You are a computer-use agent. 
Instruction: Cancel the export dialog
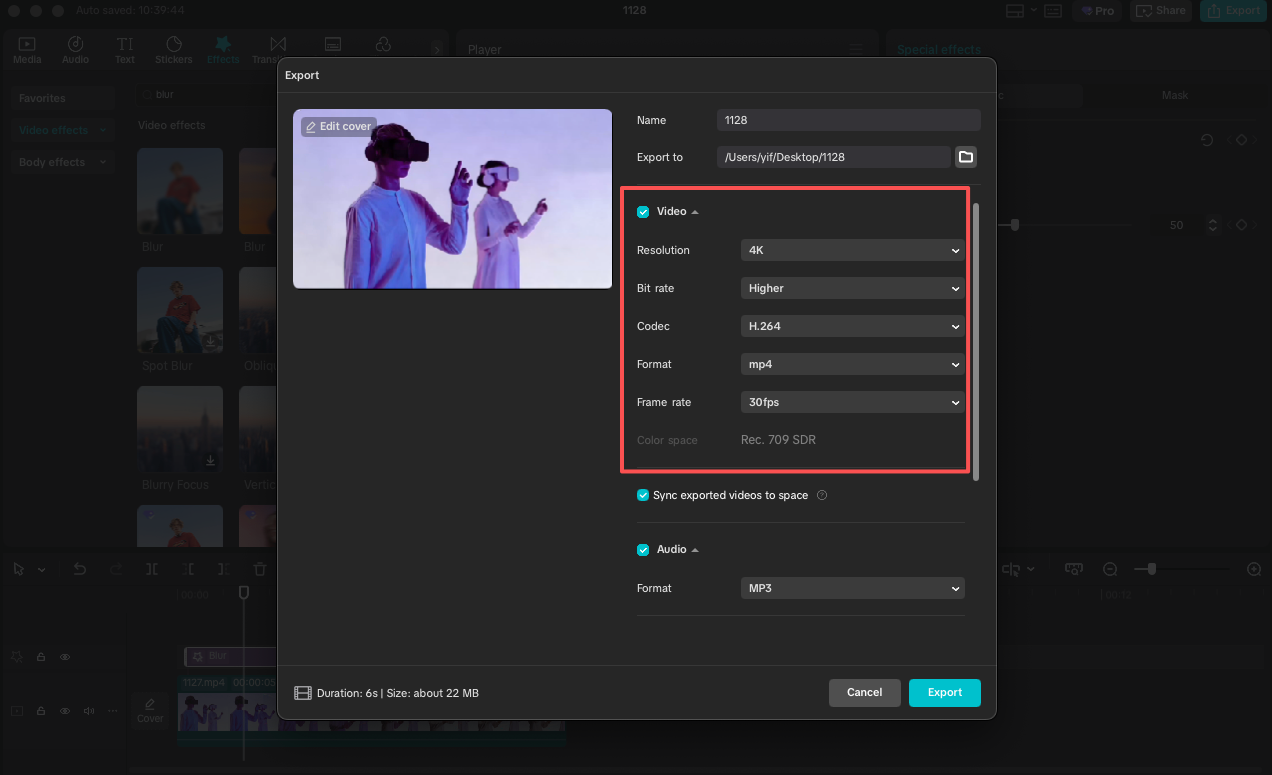pos(864,692)
